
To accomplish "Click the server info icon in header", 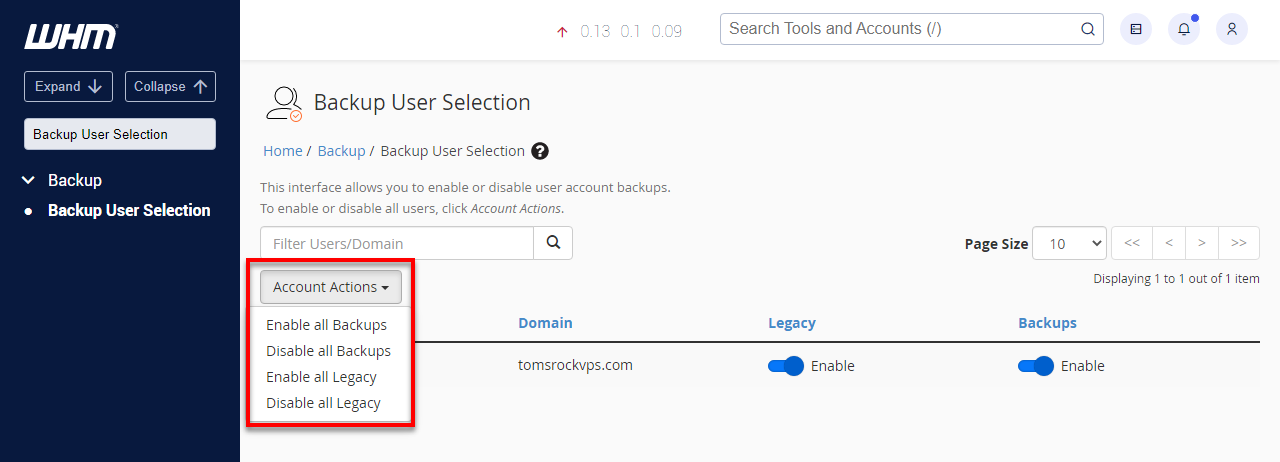I will [x=1136, y=29].
